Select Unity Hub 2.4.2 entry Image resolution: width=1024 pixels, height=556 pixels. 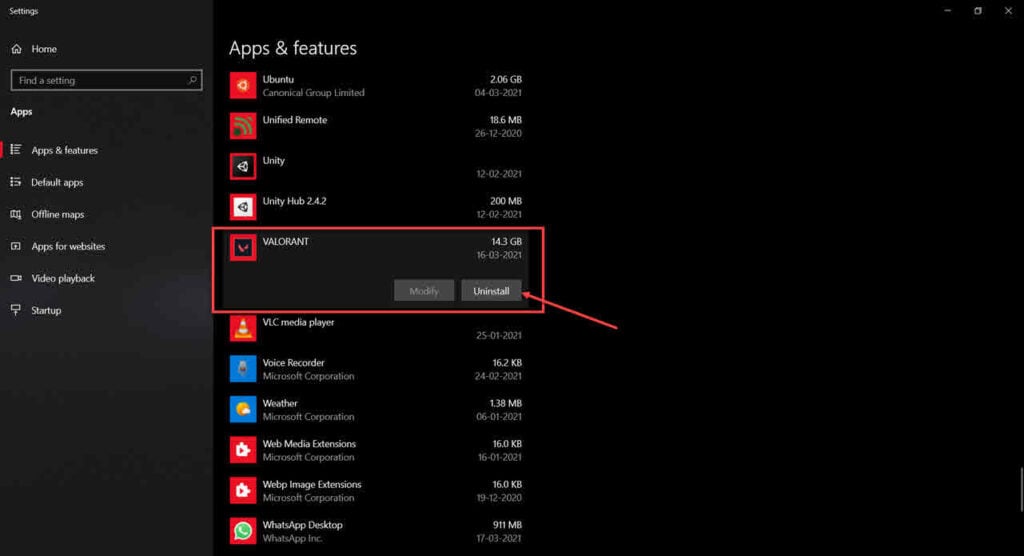click(295, 201)
